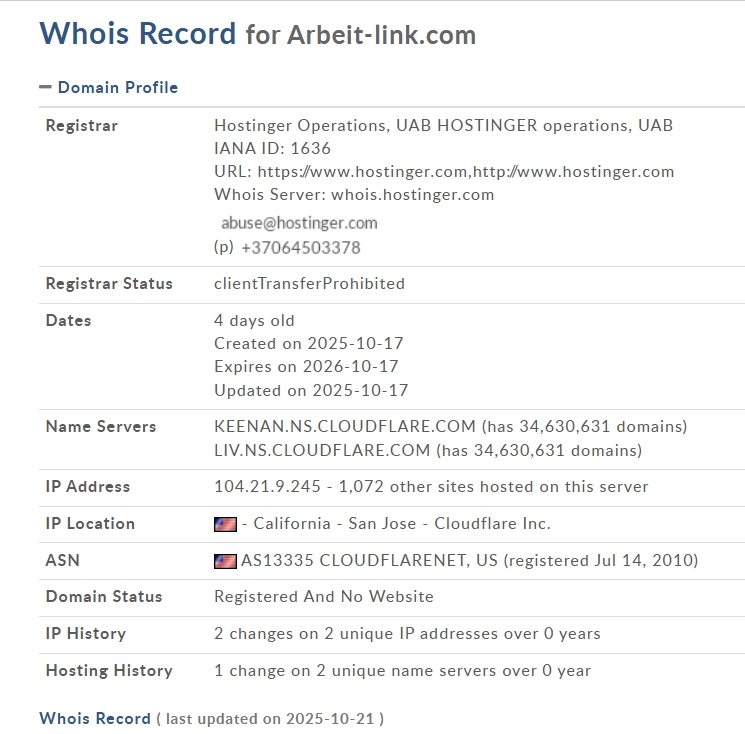Click the US flag beside AS13335
The image size is (745, 734).
click(x=225, y=561)
